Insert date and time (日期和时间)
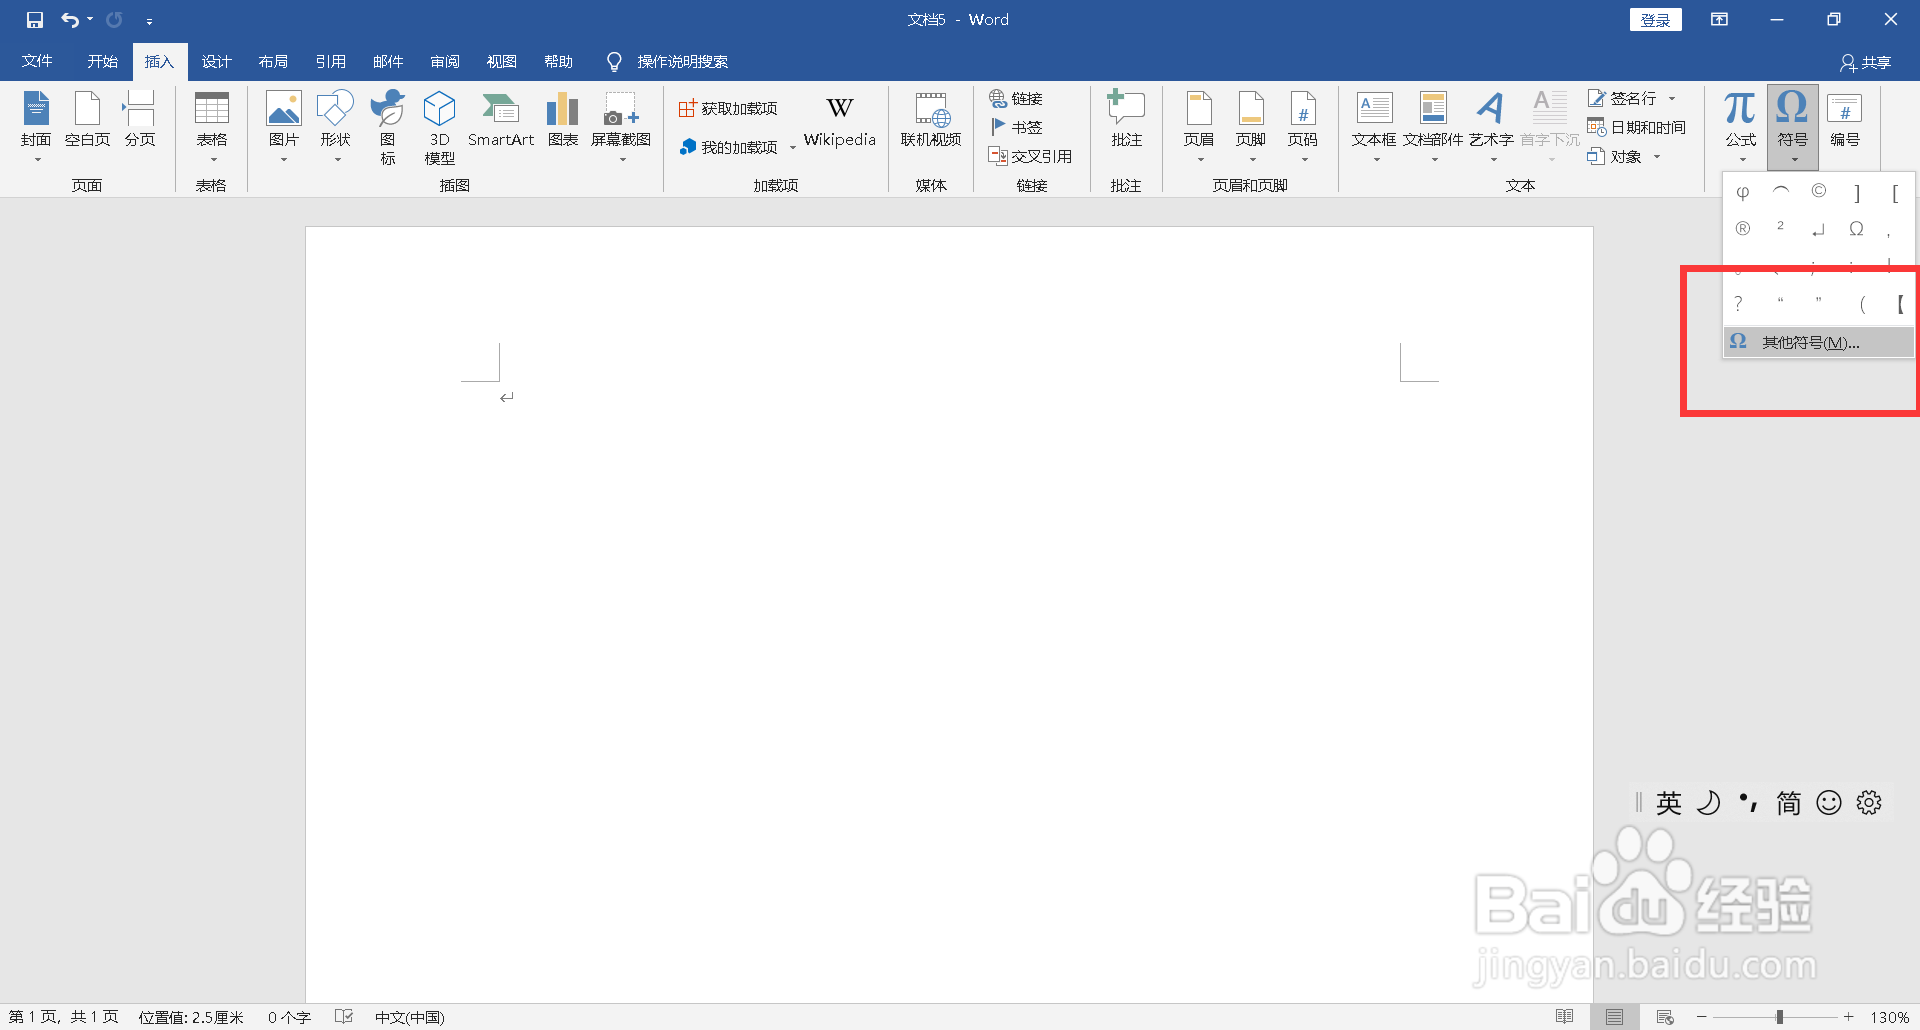The image size is (1920, 1030). [x=1637, y=127]
